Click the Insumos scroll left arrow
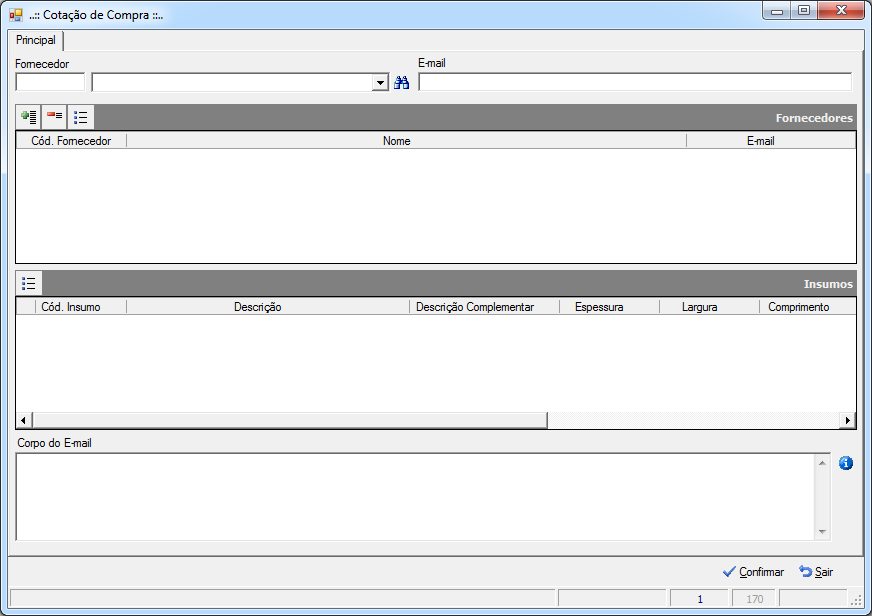The width and height of the screenshot is (872, 616). pos(23,420)
